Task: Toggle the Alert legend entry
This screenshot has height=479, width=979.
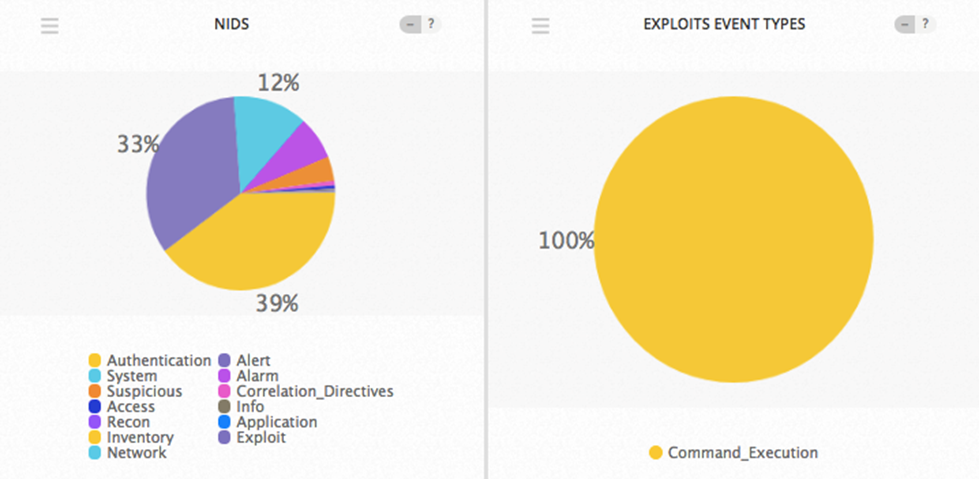Action: pyautogui.click(x=245, y=360)
